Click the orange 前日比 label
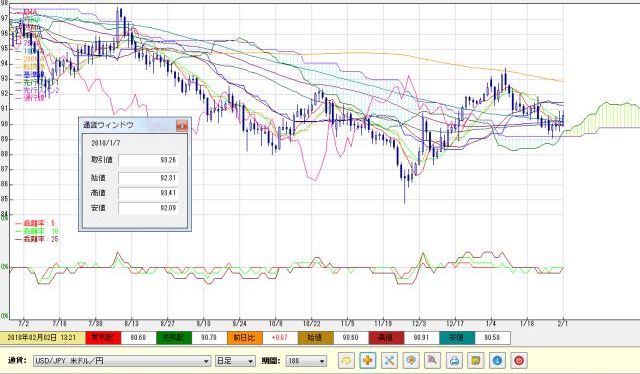640x374 pixels. [x=244, y=338]
